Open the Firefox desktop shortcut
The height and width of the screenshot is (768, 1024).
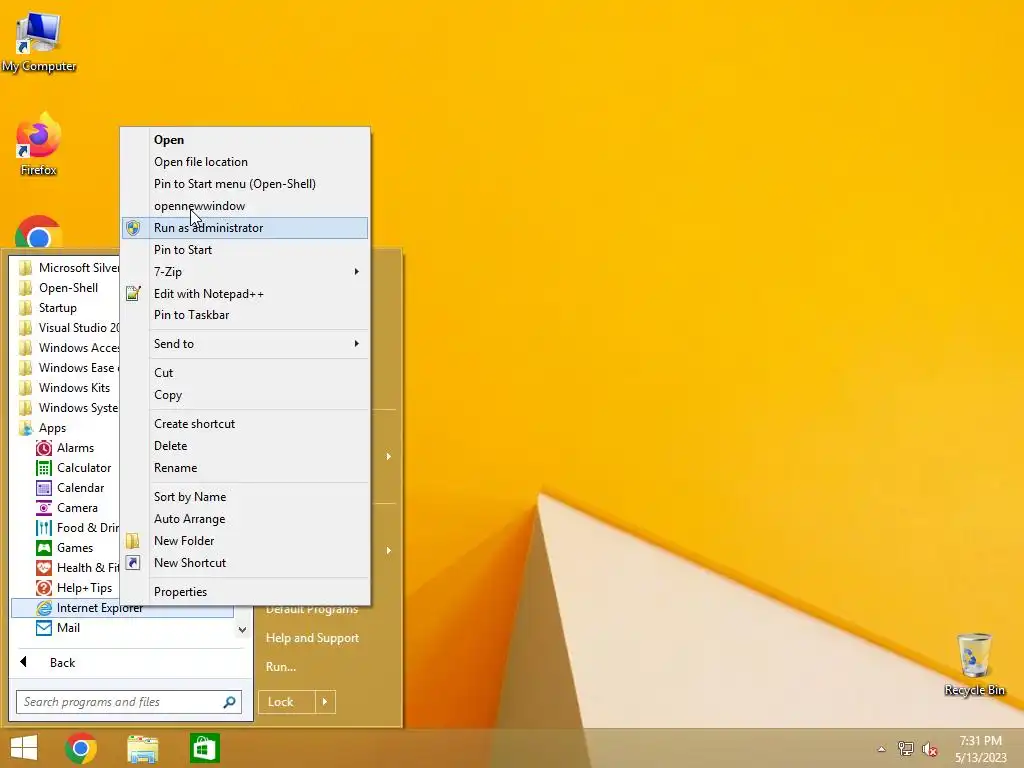tap(39, 144)
